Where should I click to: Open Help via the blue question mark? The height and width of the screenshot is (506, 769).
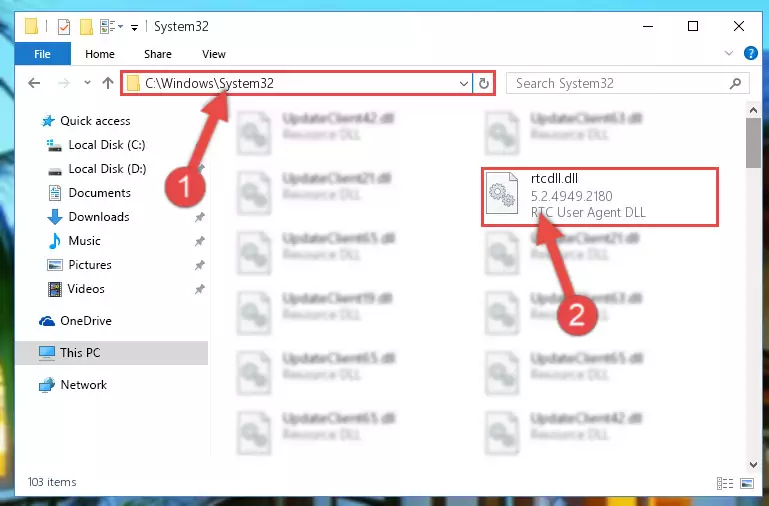[x=751, y=53]
